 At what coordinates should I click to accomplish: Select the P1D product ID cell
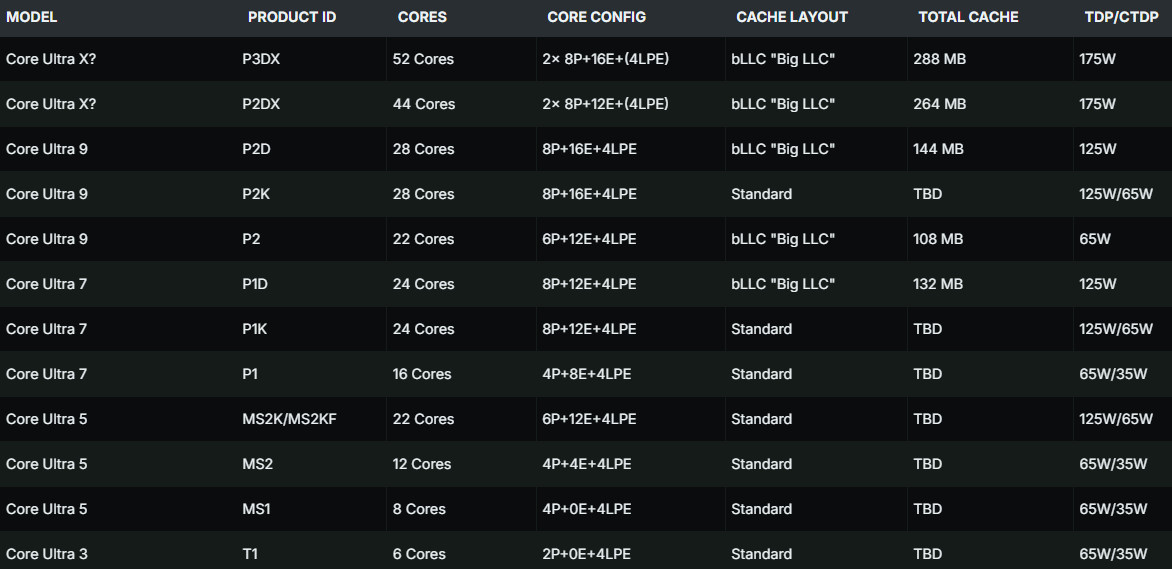255,284
